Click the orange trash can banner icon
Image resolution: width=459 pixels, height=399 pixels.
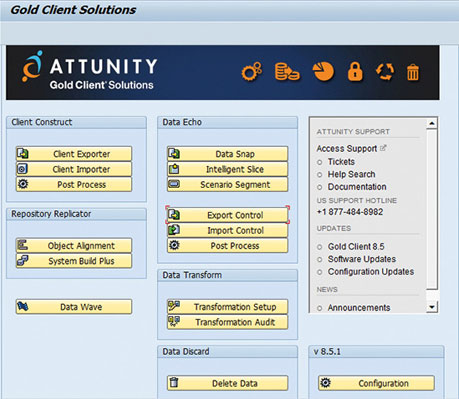[x=413, y=72]
